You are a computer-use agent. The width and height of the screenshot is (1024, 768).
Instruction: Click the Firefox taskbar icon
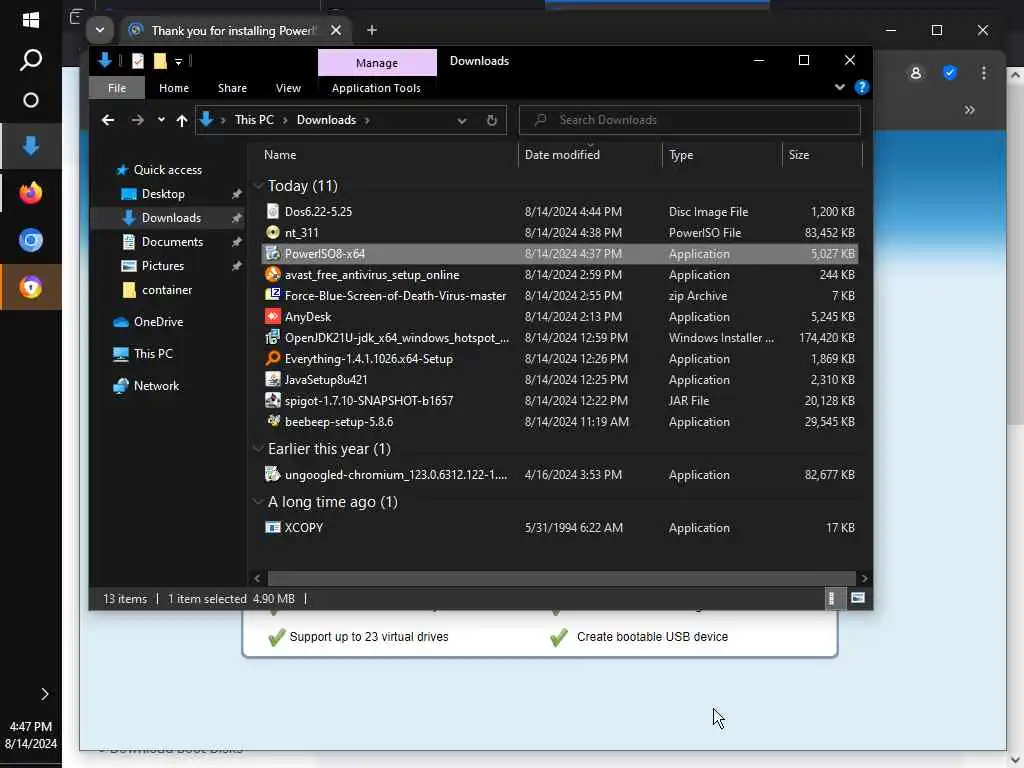(31, 193)
